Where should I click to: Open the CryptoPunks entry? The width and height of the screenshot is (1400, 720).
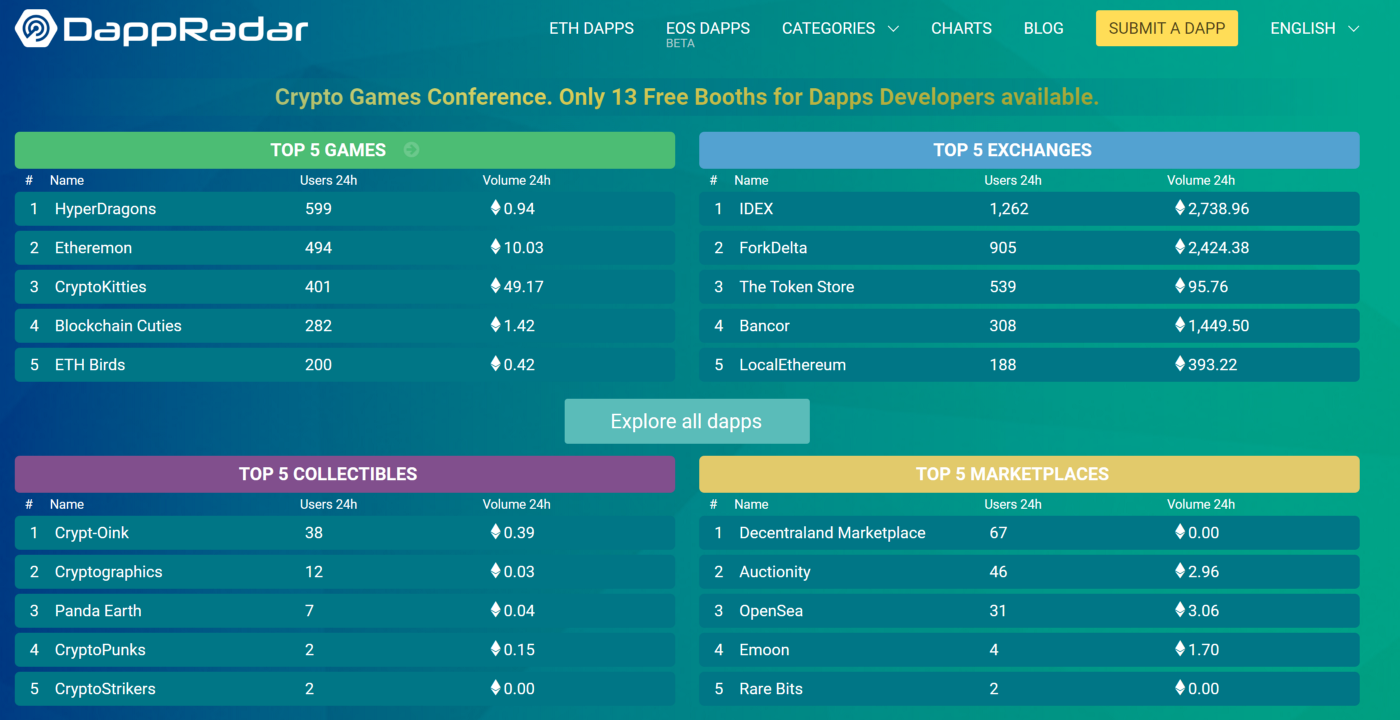pos(345,650)
